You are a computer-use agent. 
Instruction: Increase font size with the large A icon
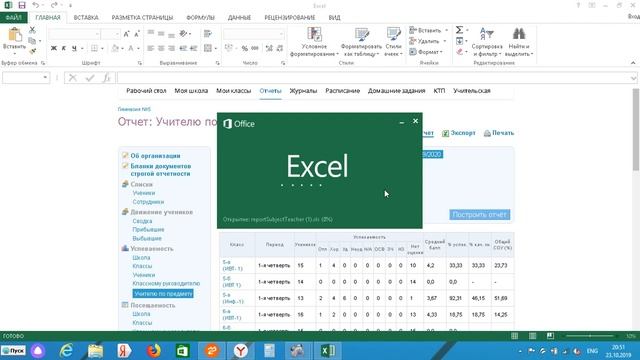(127, 34)
